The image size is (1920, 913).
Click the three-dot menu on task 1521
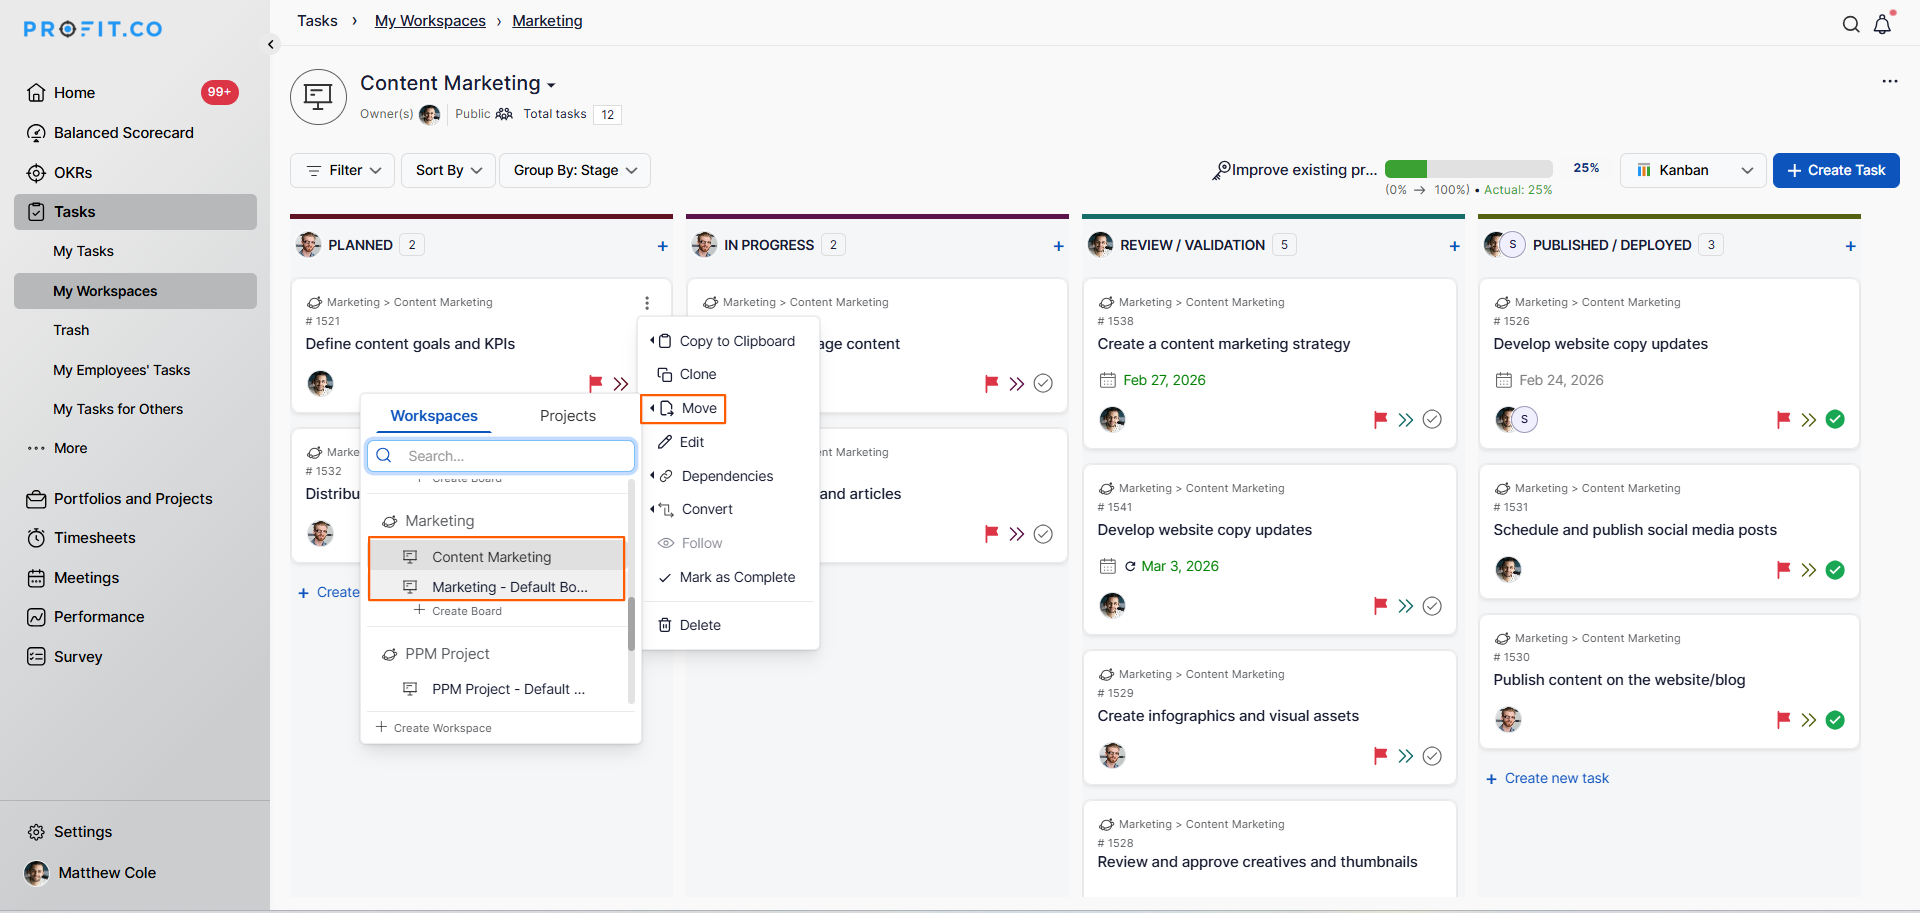click(647, 303)
